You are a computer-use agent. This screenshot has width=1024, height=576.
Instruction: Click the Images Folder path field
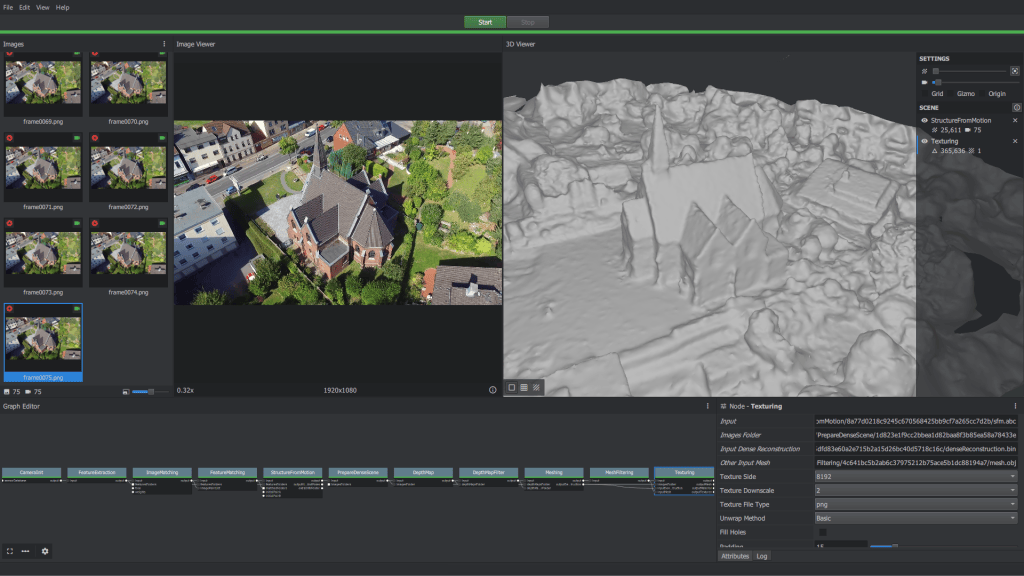(x=916, y=435)
